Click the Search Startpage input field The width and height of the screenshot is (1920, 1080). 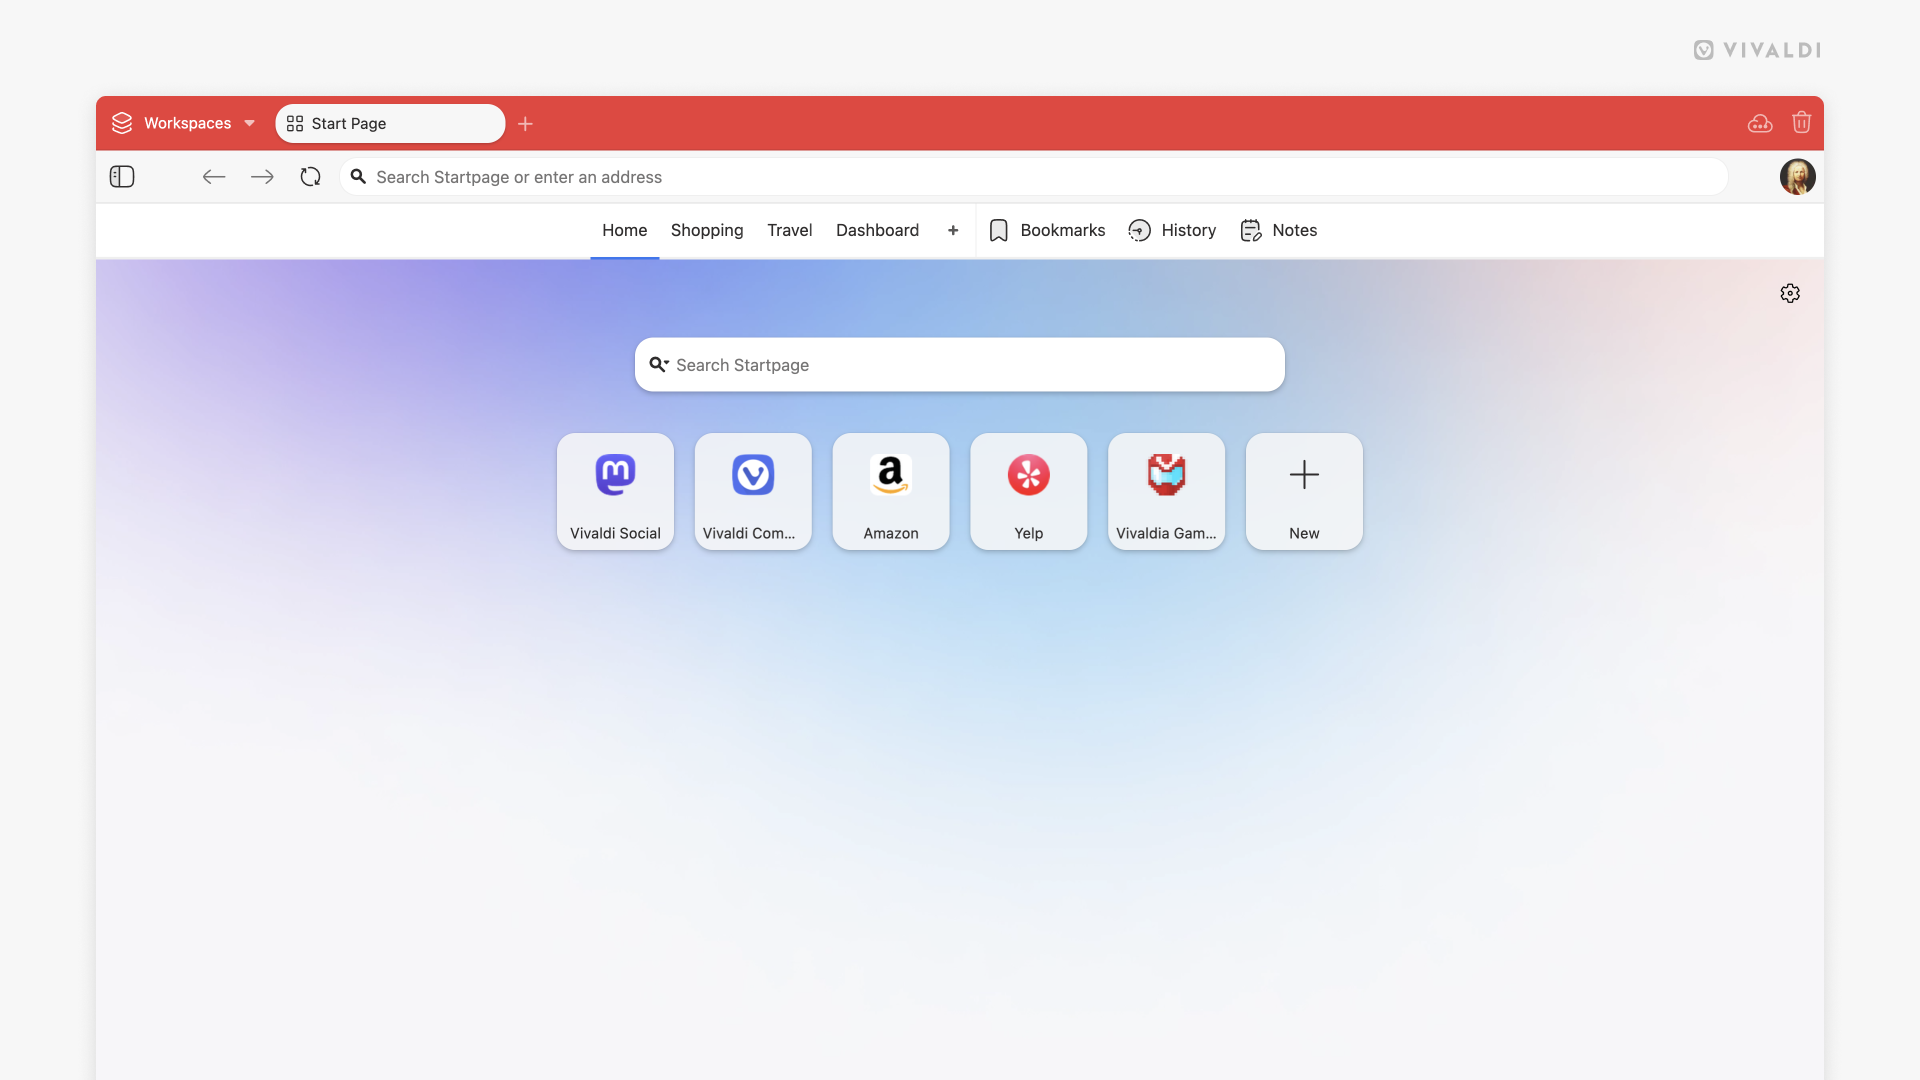pyautogui.click(x=959, y=364)
